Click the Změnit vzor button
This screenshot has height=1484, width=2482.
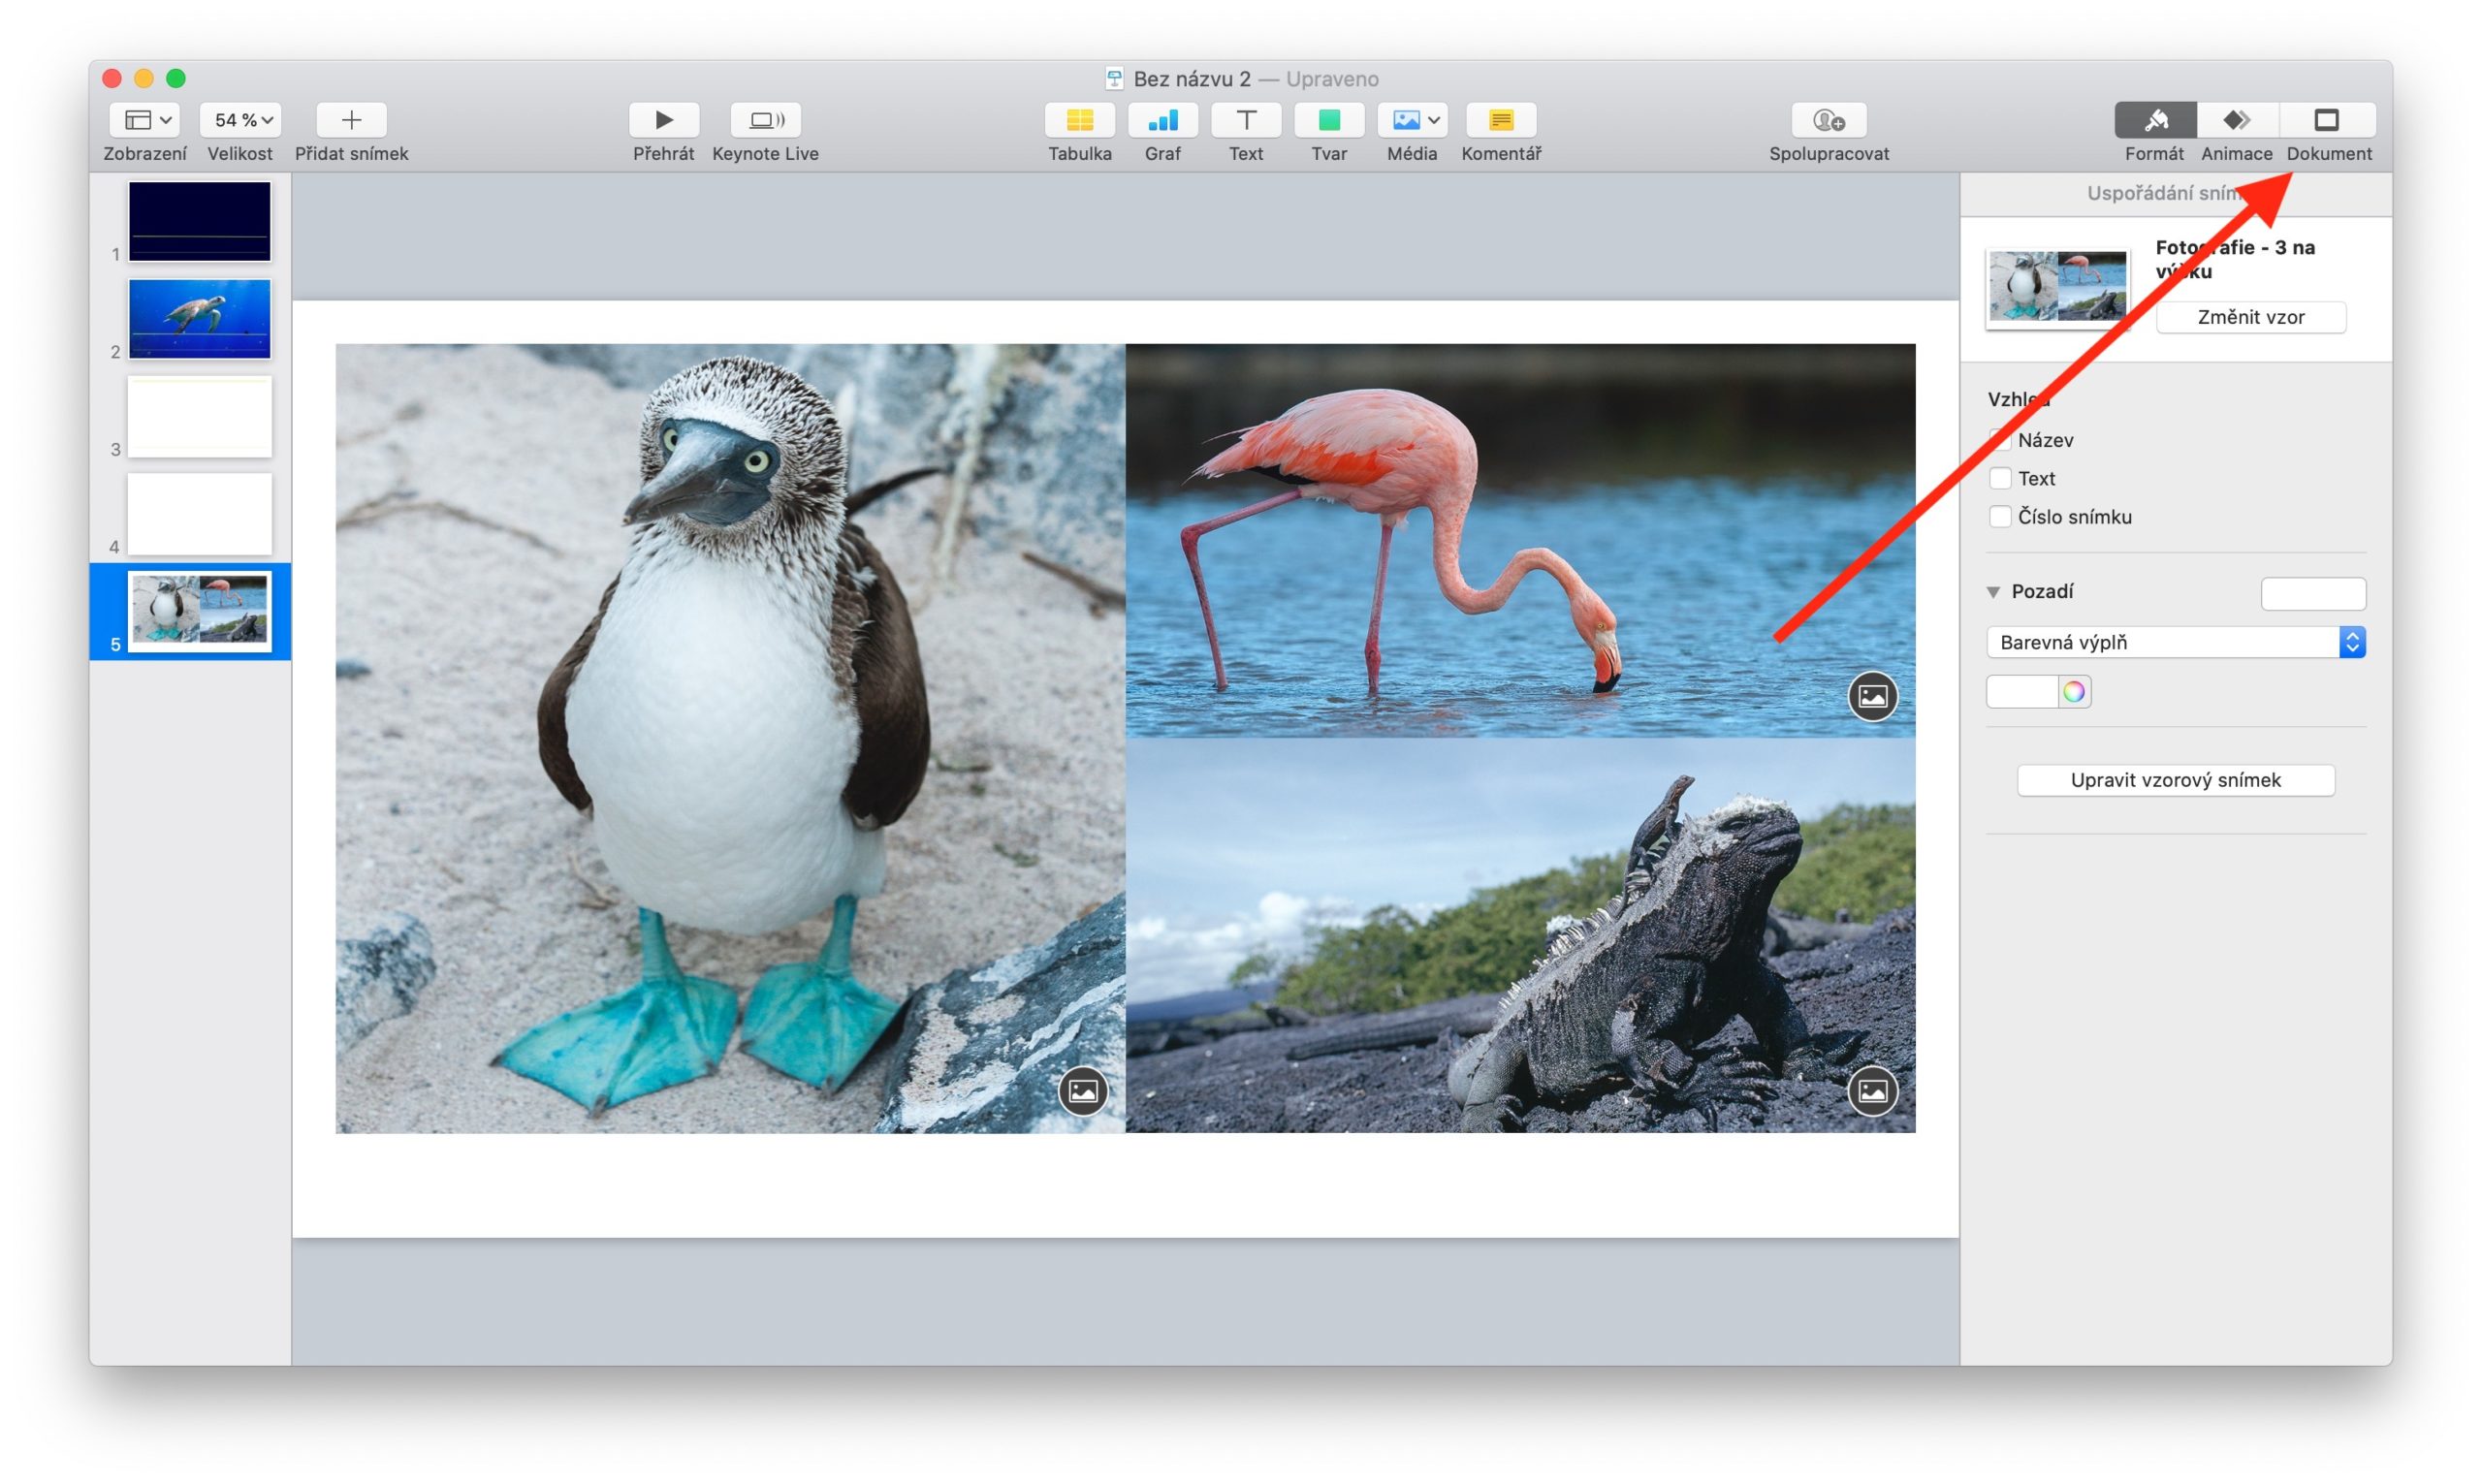(x=2250, y=317)
